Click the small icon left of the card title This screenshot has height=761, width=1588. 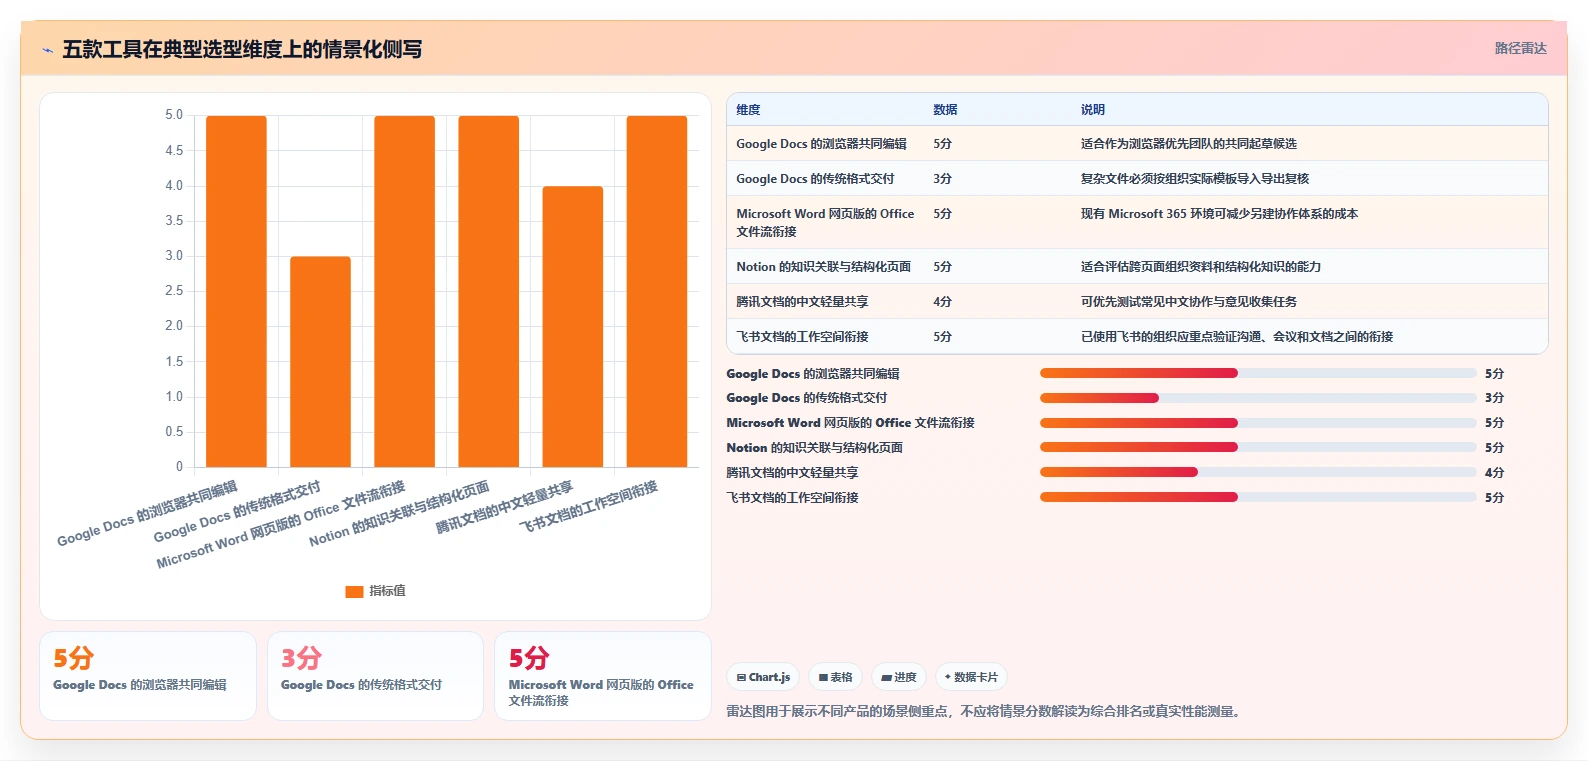[x=47, y=50]
